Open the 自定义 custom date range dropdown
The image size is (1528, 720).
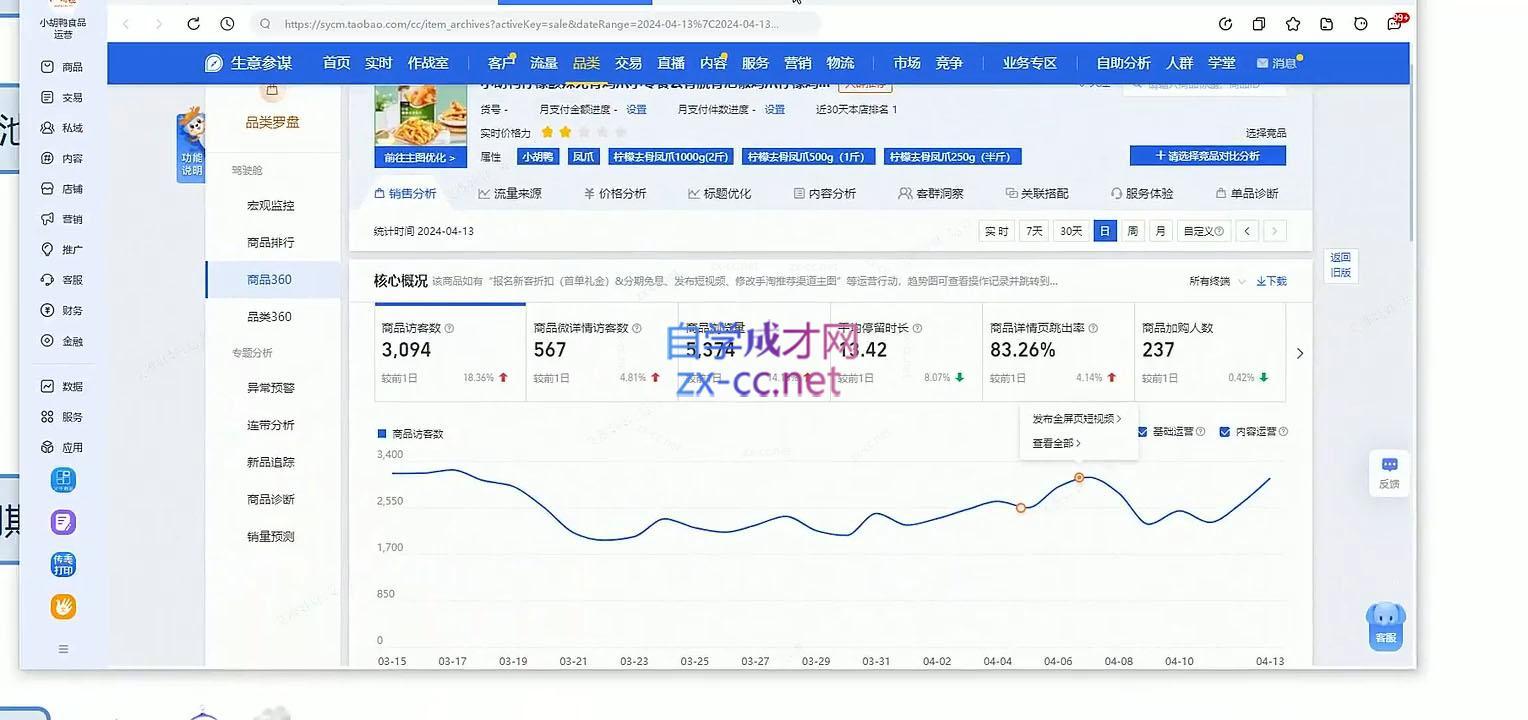[1202, 230]
